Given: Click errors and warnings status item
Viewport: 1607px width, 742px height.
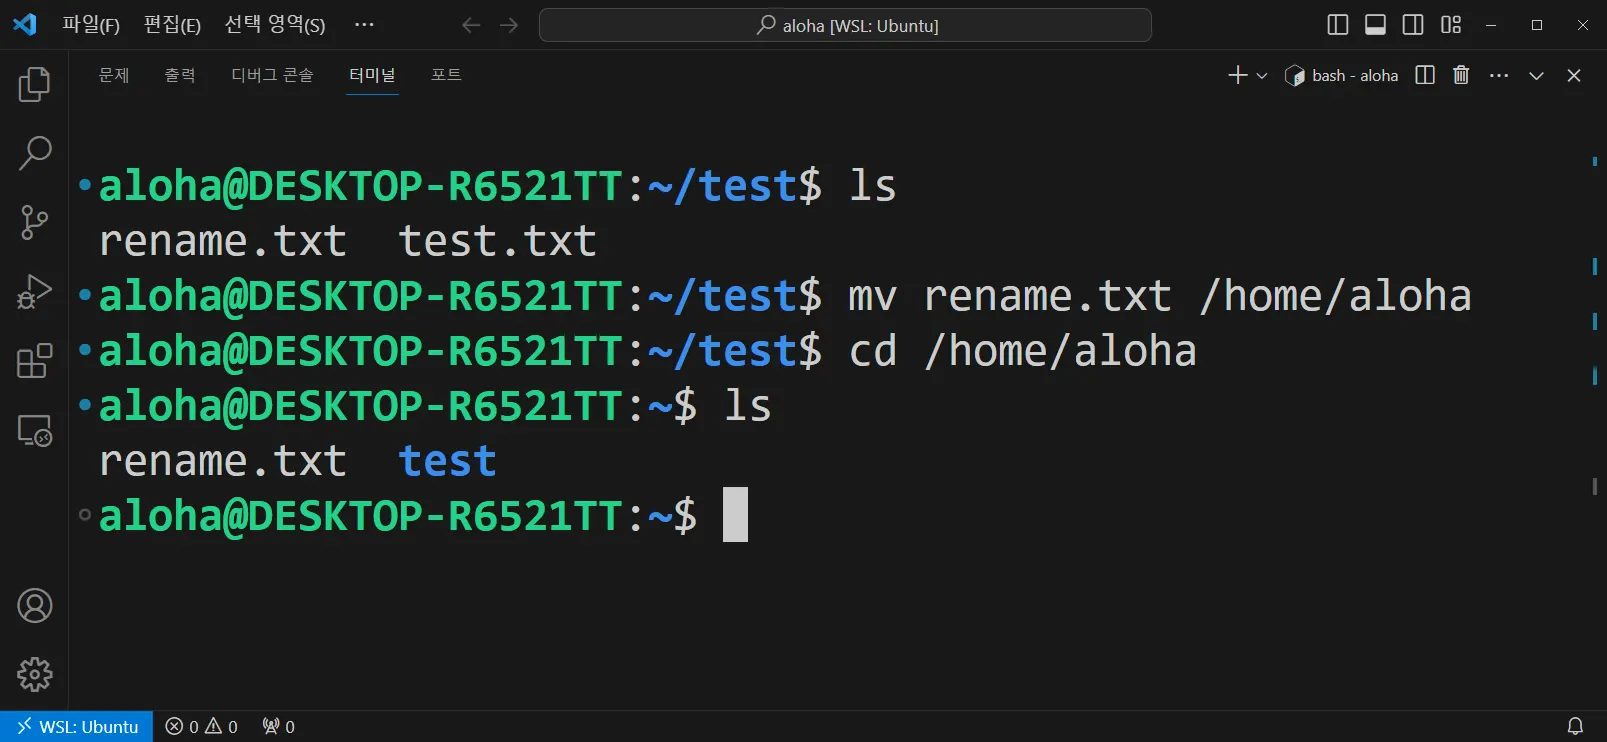Looking at the screenshot, I should (201, 727).
